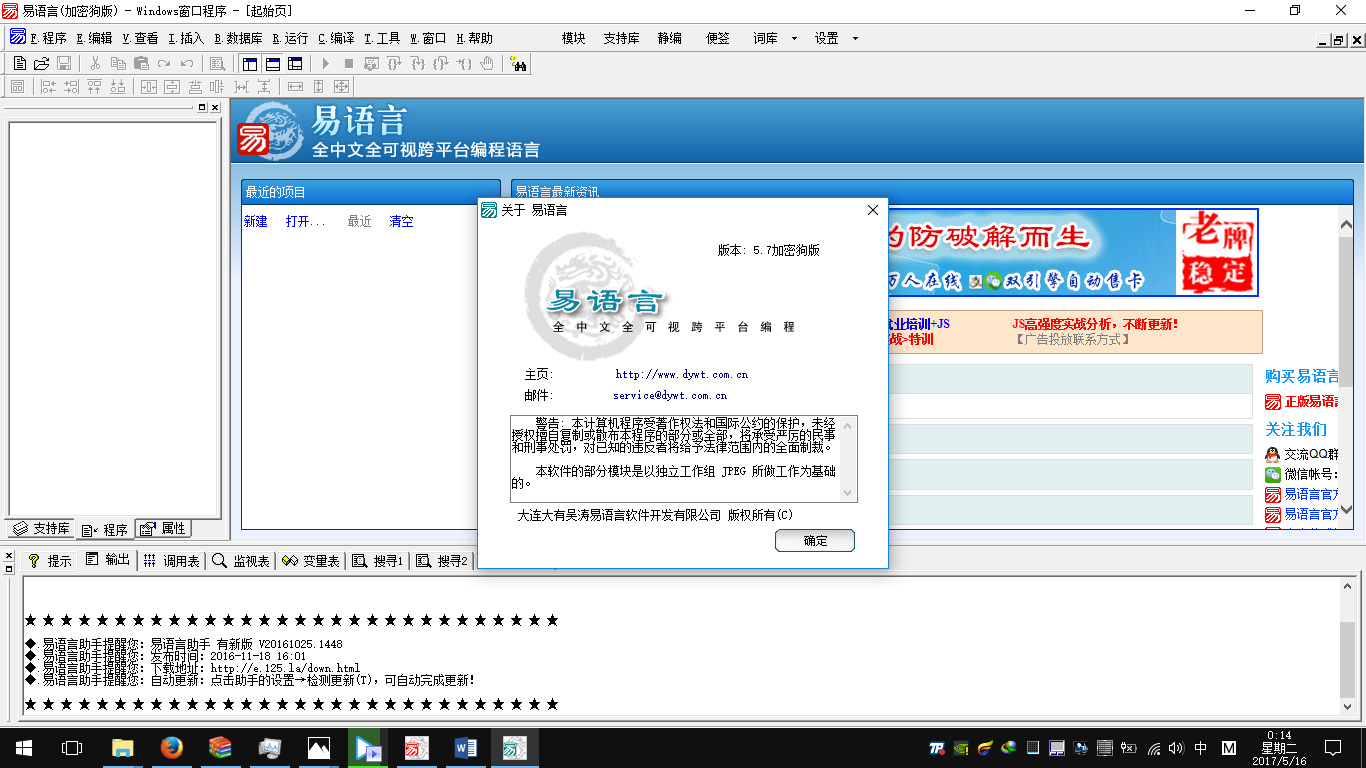The image size is (1366, 768).
Task: Click the down arrow of warning text scrollbar
Action: coord(848,493)
